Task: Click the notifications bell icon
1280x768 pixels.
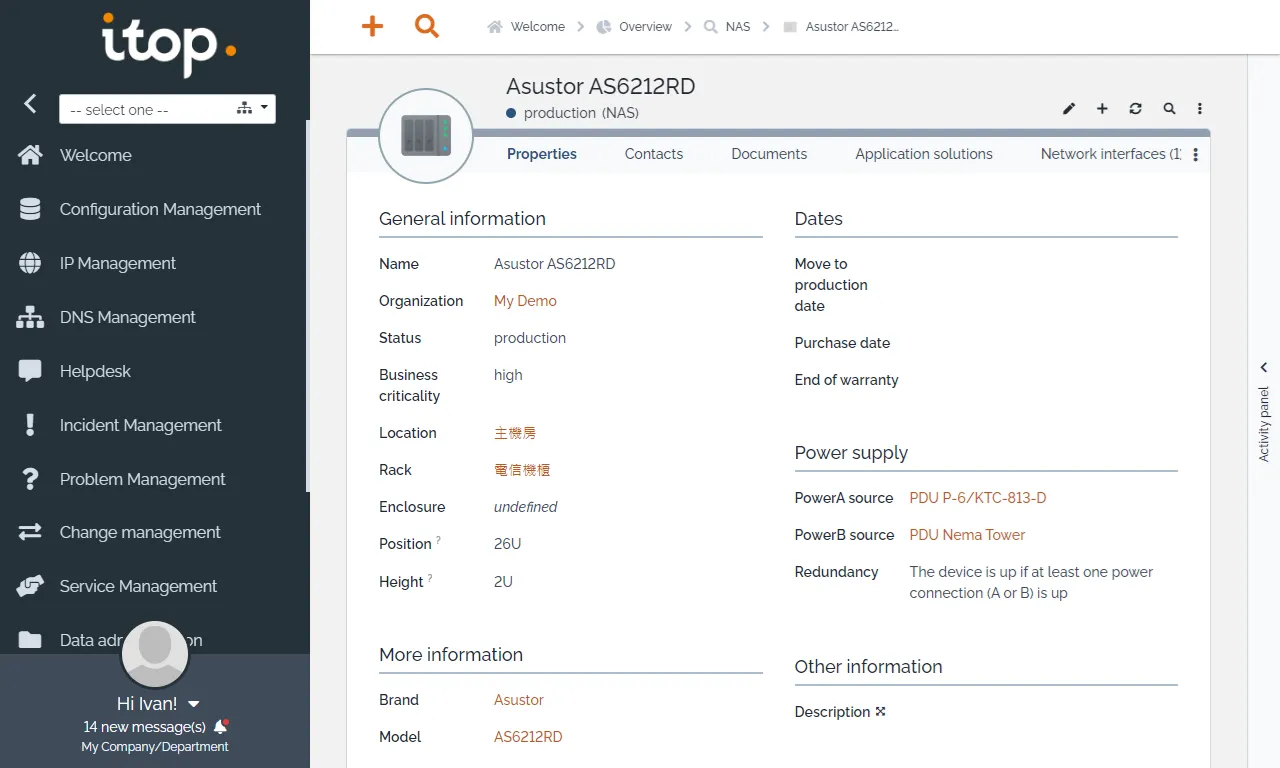Action: click(x=221, y=727)
